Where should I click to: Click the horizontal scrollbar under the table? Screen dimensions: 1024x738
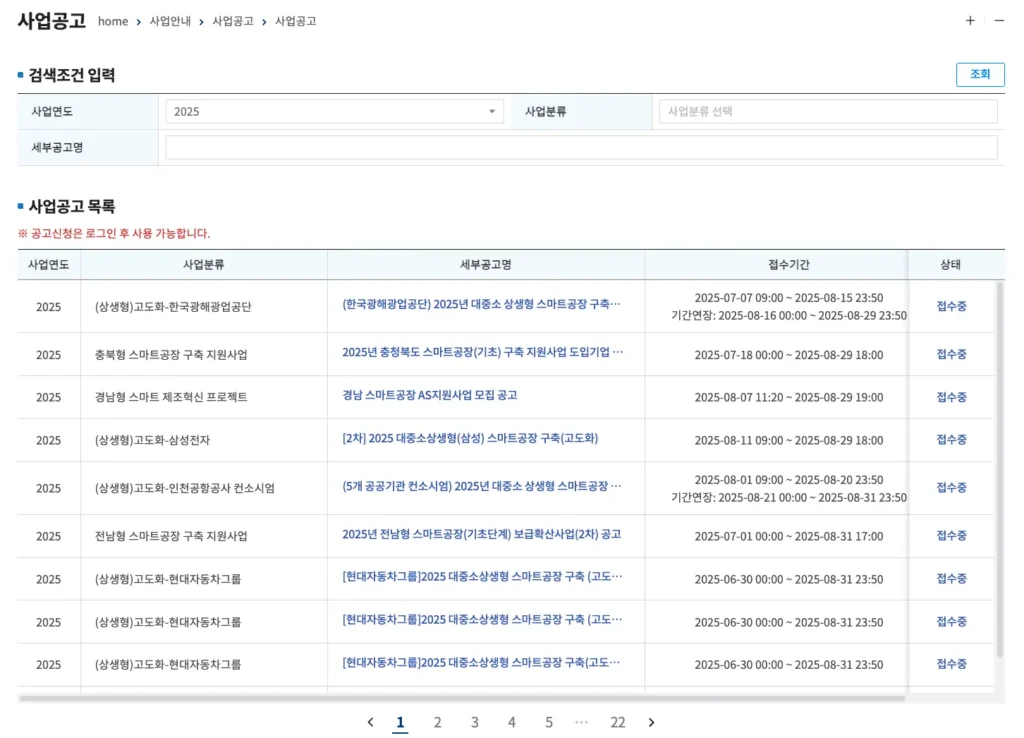(462, 698)
